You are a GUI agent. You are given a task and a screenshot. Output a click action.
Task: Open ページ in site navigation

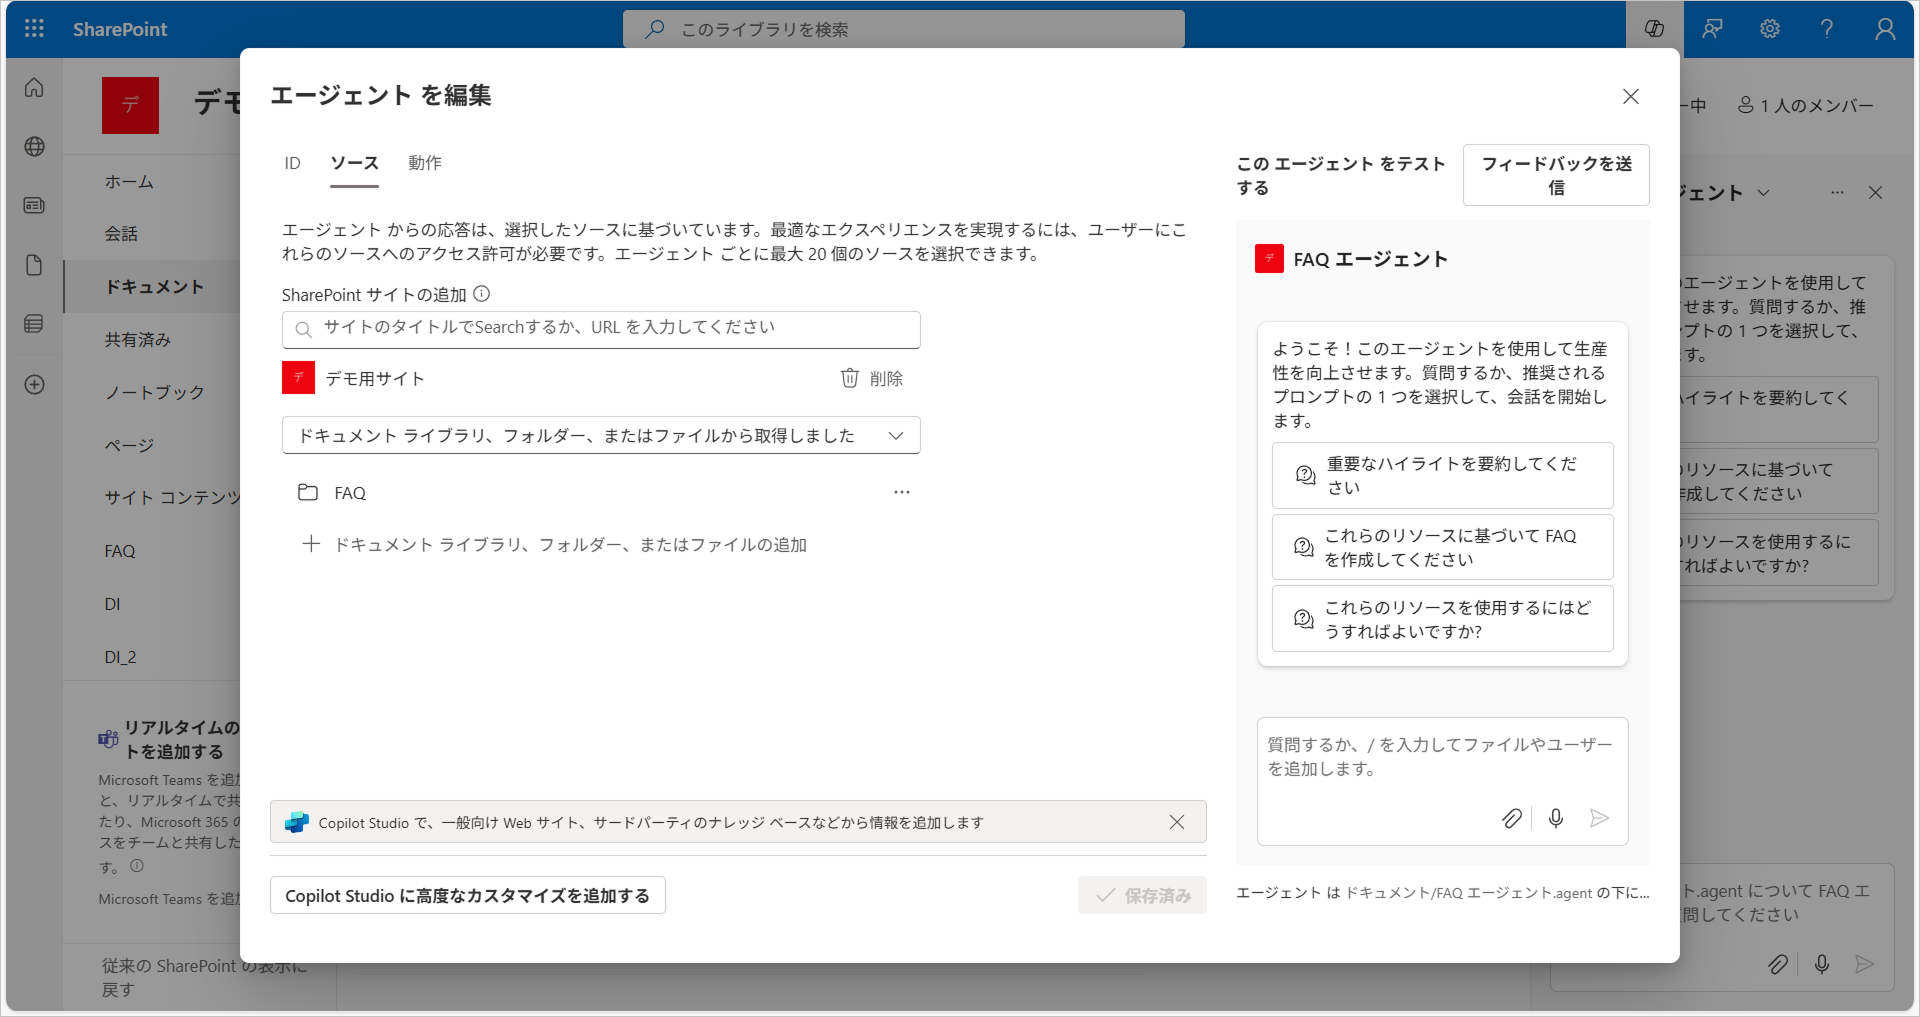130,446
